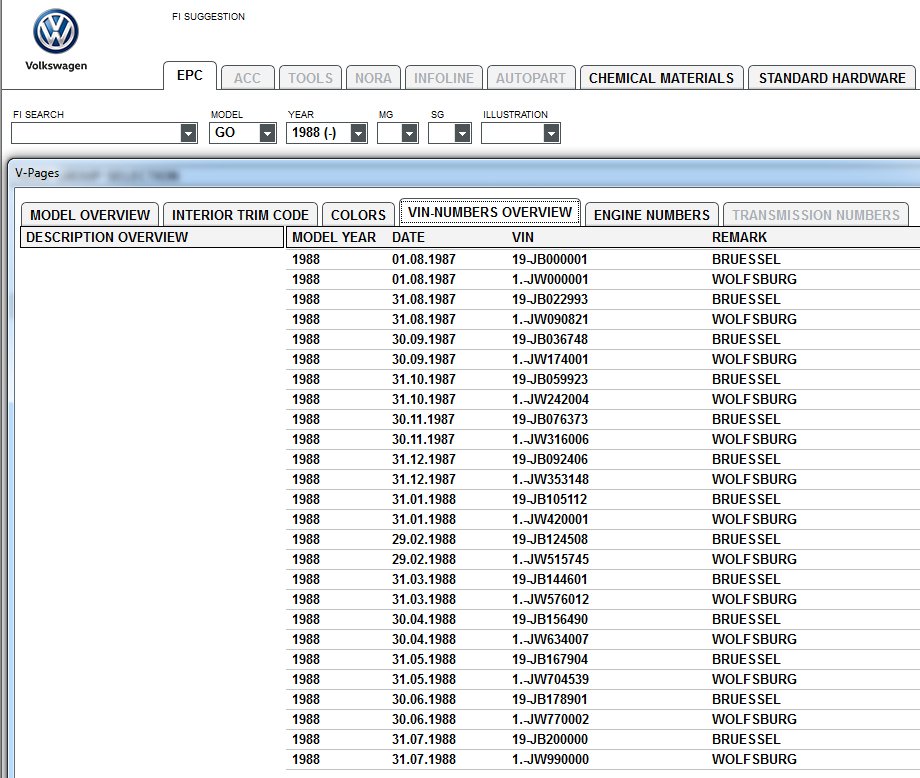Open the YEAR dropdown showing 1988
This screenshot has width=920, height=778.
point(358,133)
